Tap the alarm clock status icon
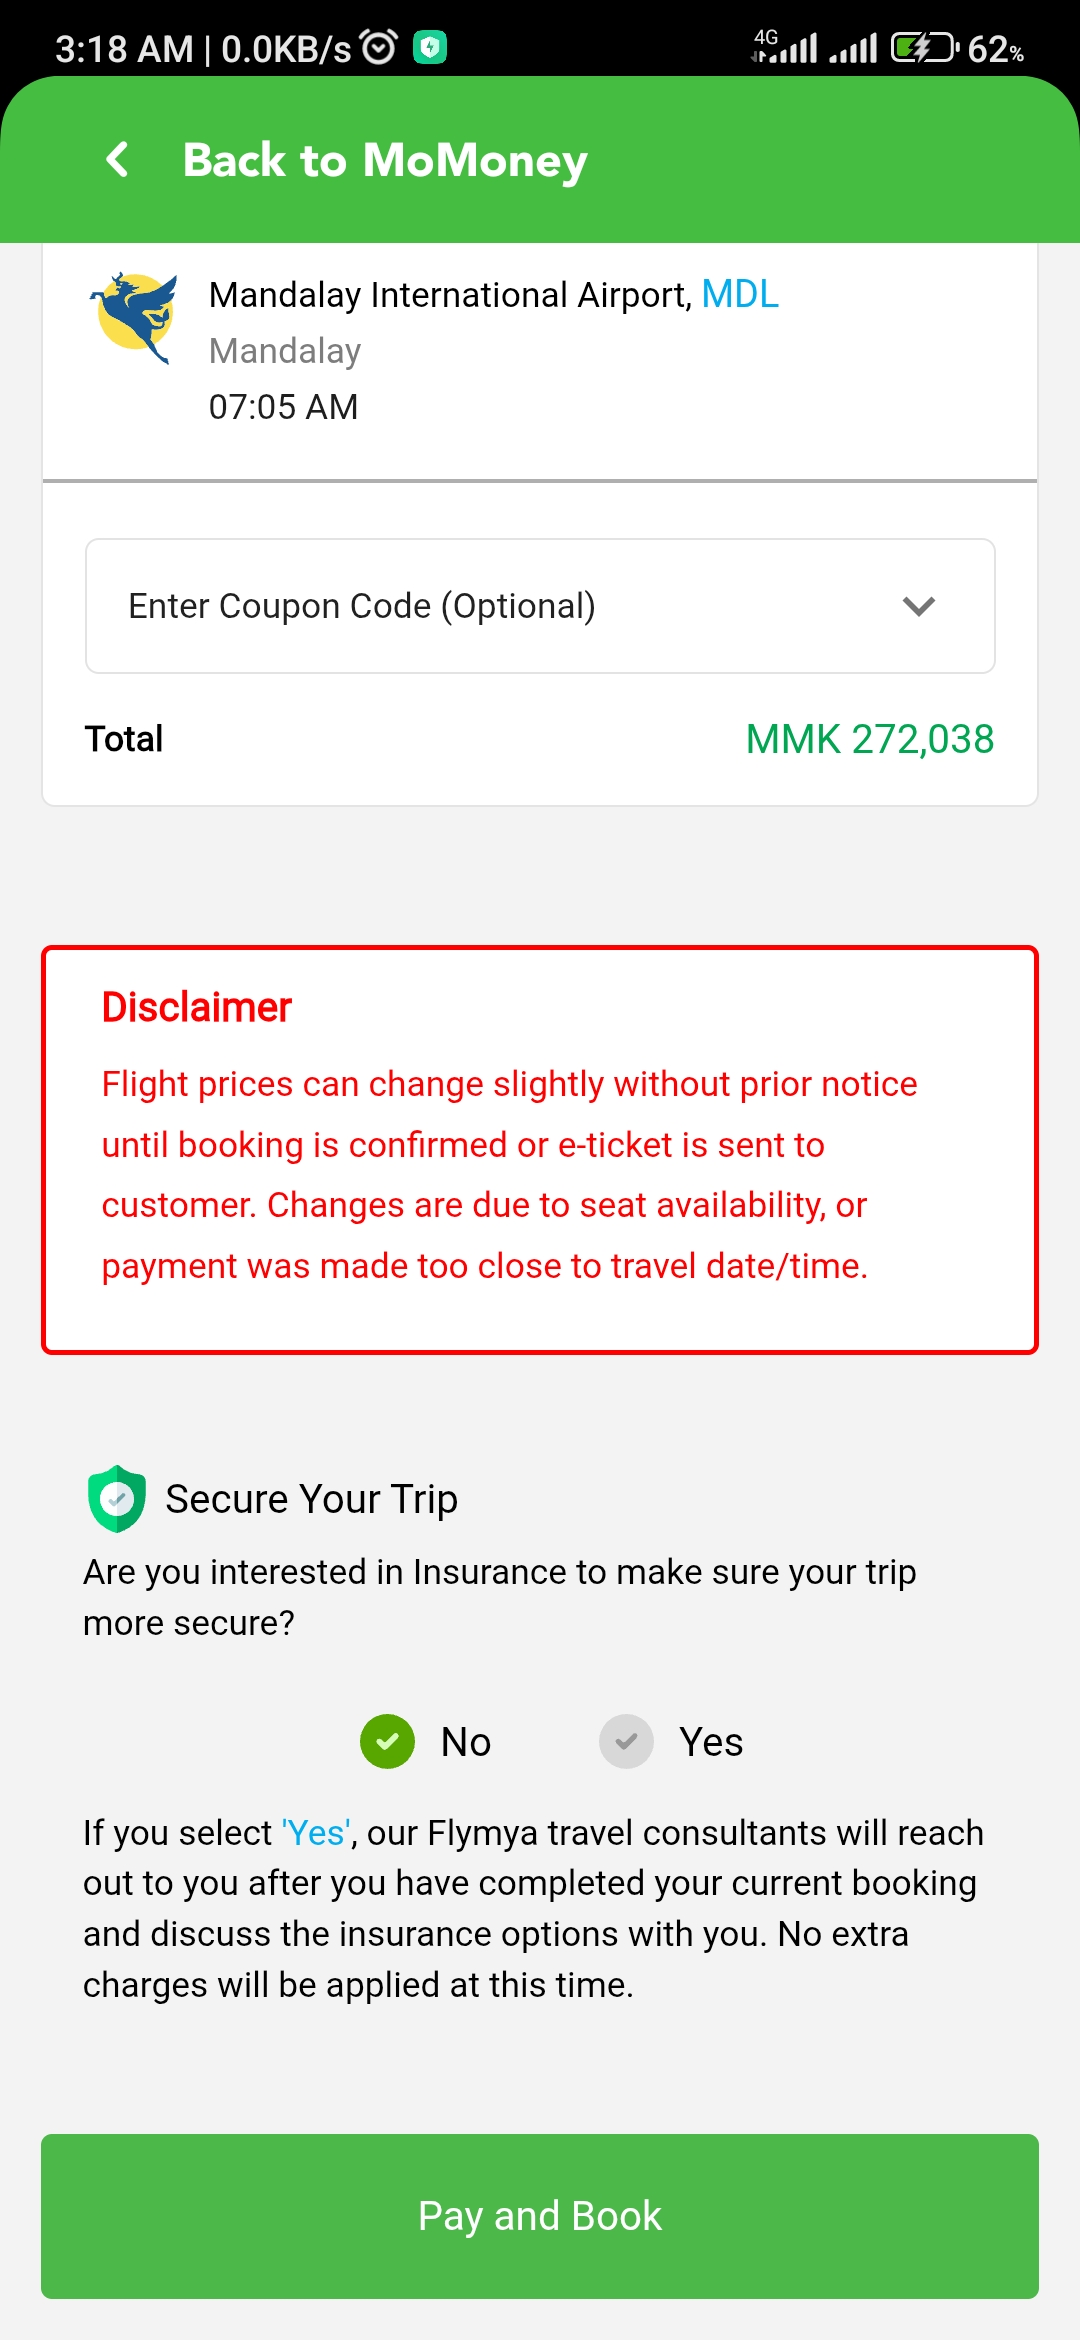This screenshot has height=2340, width=1080. pyautogui.click(x=379, y=47)
